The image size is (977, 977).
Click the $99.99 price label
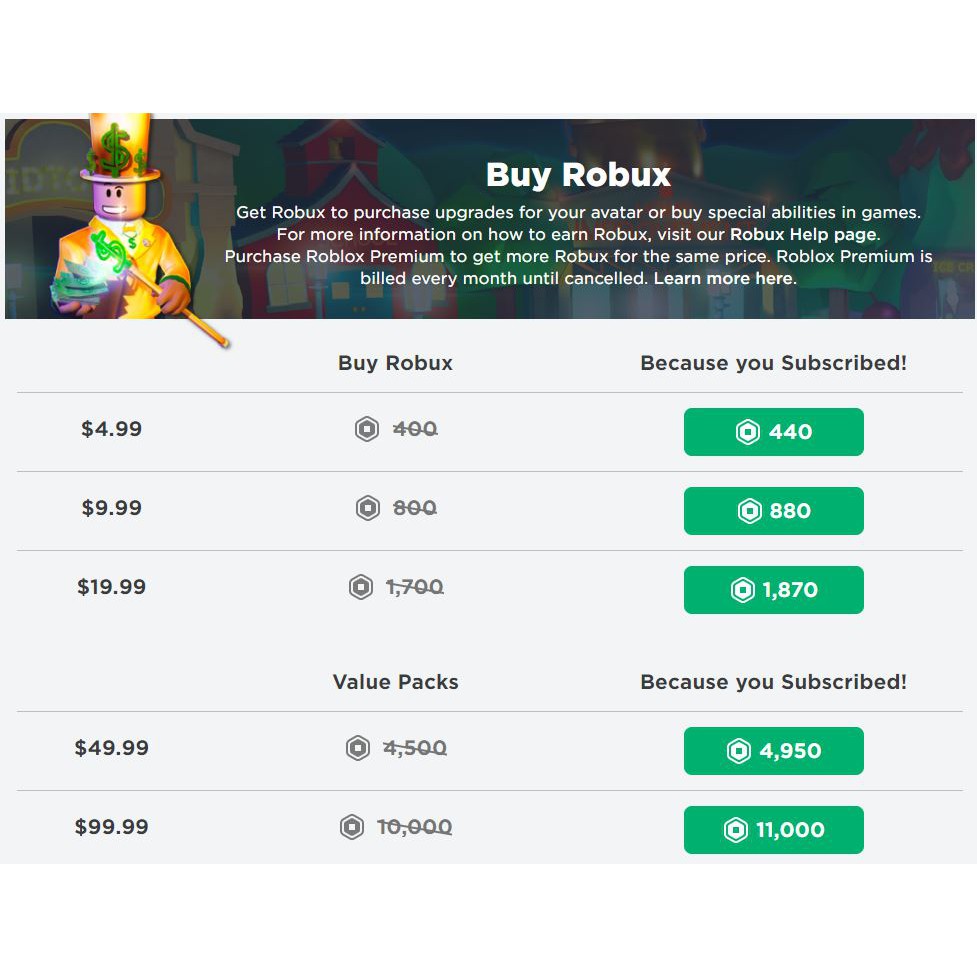[x=111, y=827]
